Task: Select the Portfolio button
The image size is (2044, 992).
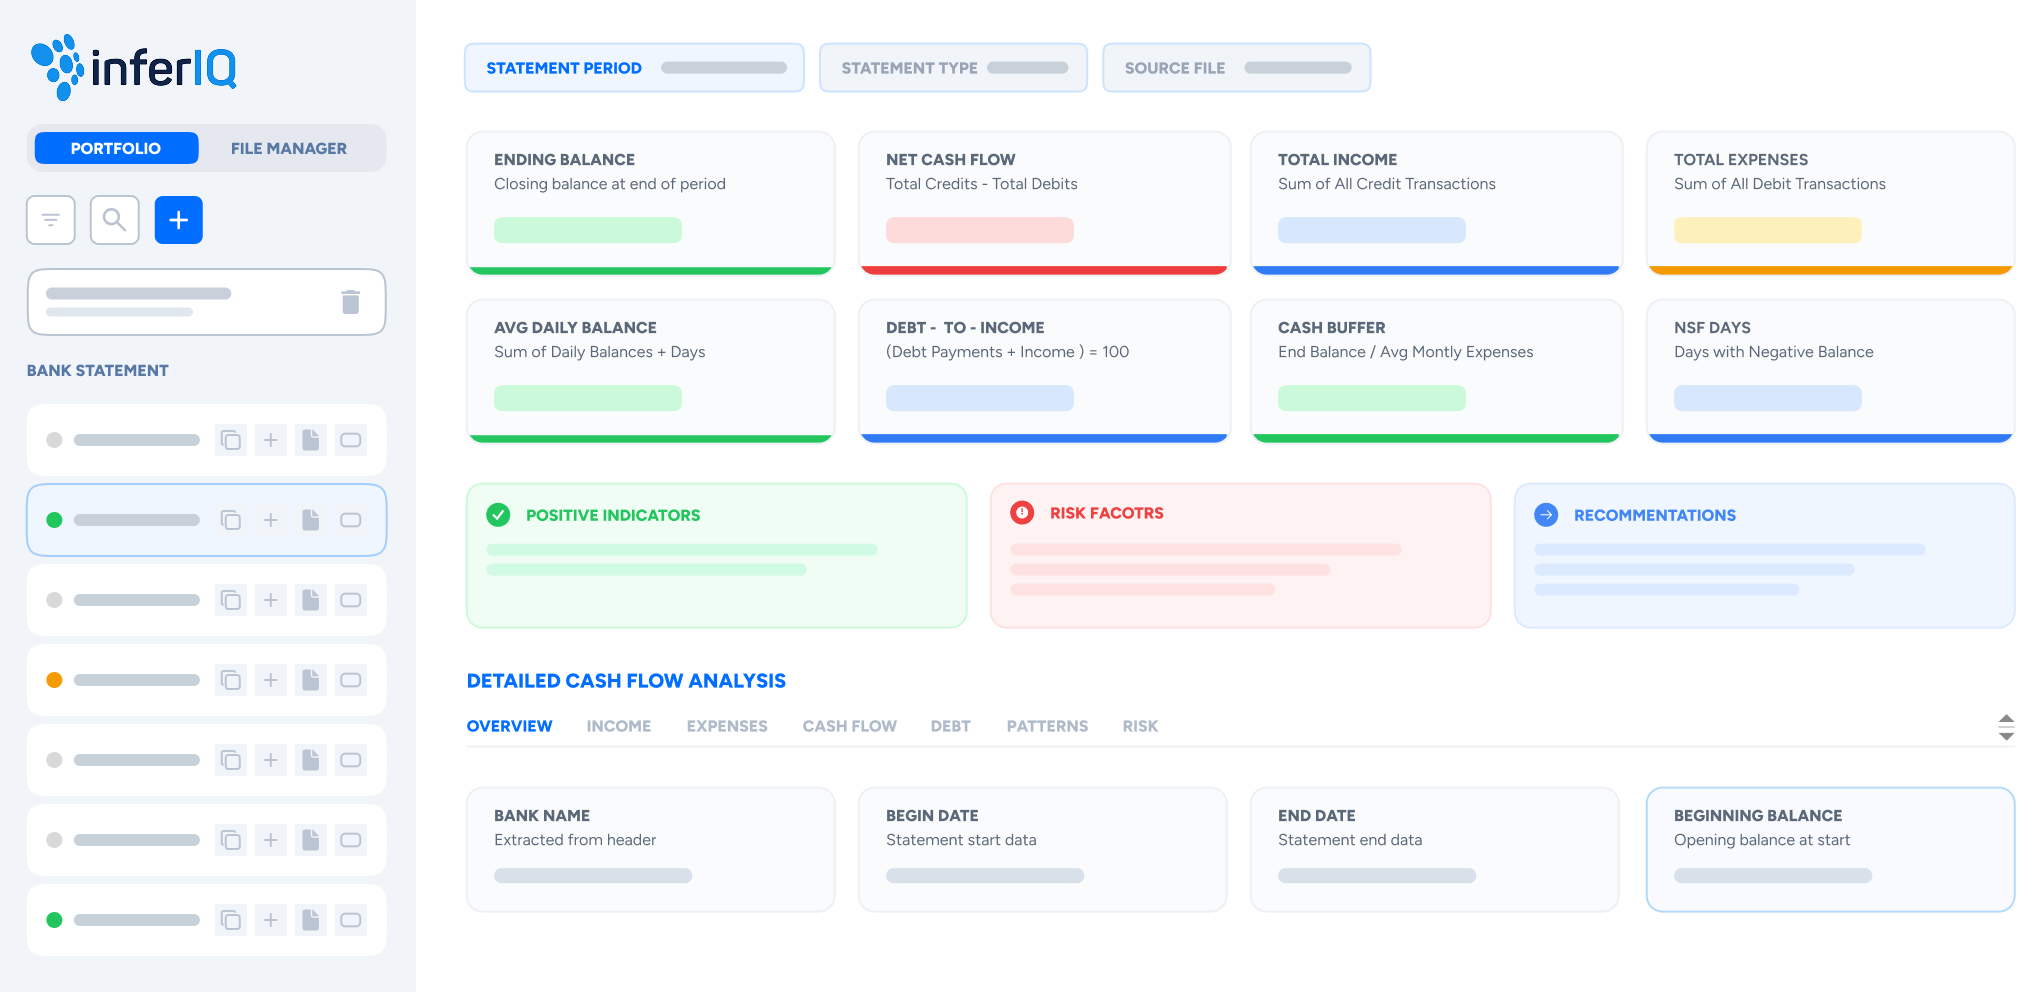Action: click(x=116, y=148)
